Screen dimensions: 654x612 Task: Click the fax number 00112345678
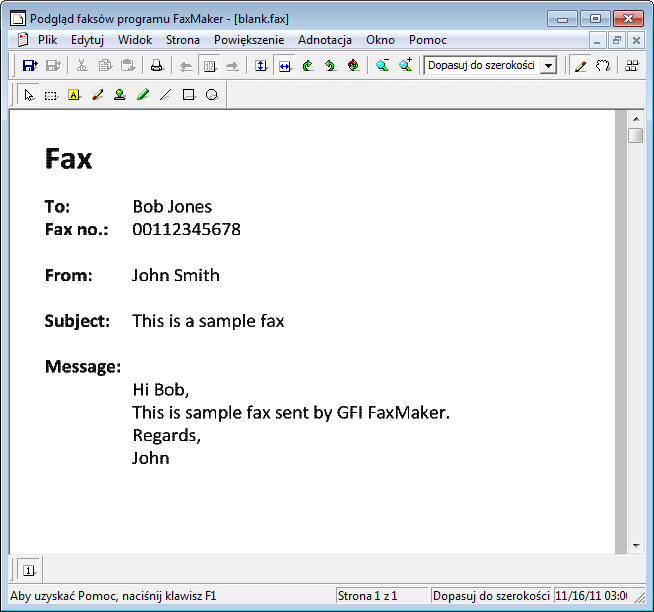[x=186, y=229]
